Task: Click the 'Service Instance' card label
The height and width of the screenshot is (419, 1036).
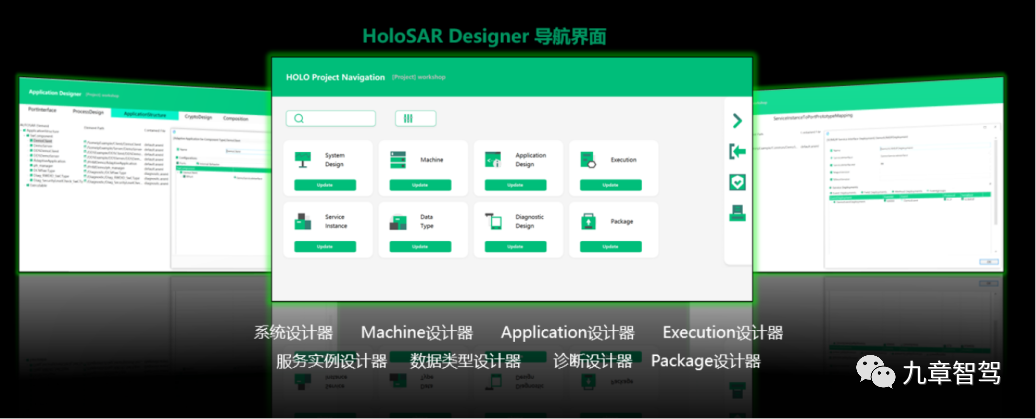Action: (336, 221)
